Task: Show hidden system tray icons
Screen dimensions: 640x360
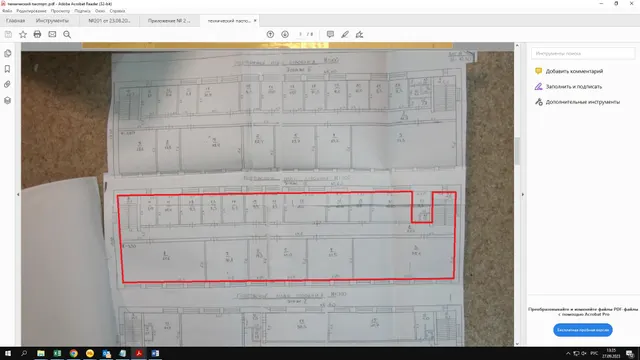Action: (568, 353)
